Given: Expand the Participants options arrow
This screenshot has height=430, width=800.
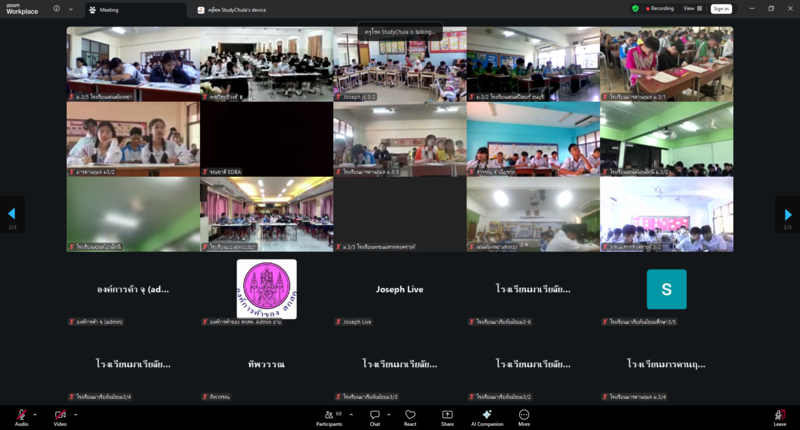Looking at the screenshot, I should pyautogui.click(x=351, y=414).
